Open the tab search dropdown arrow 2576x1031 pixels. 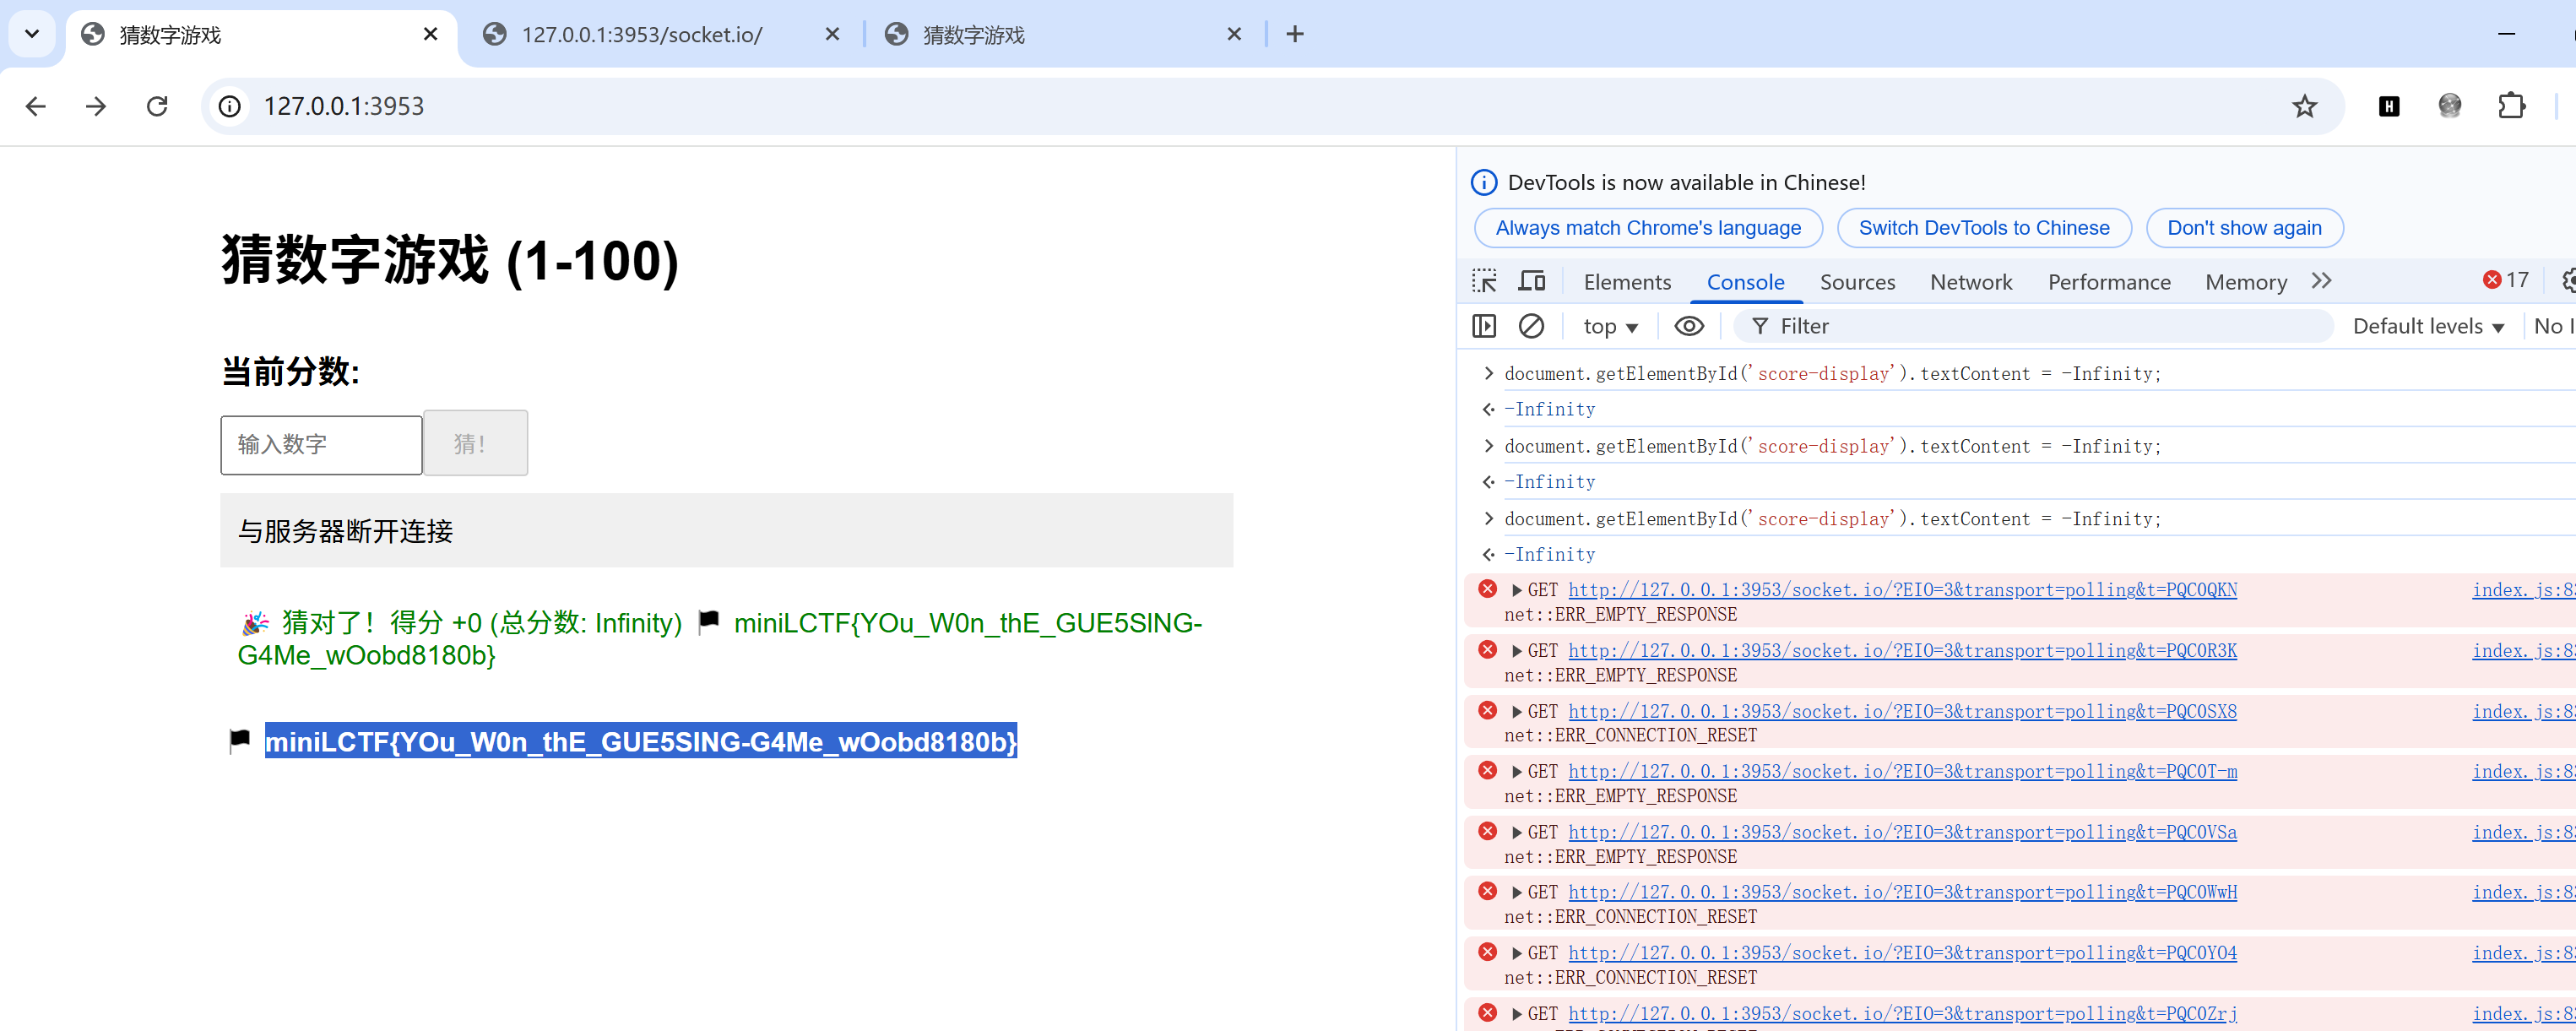[32, 34]
